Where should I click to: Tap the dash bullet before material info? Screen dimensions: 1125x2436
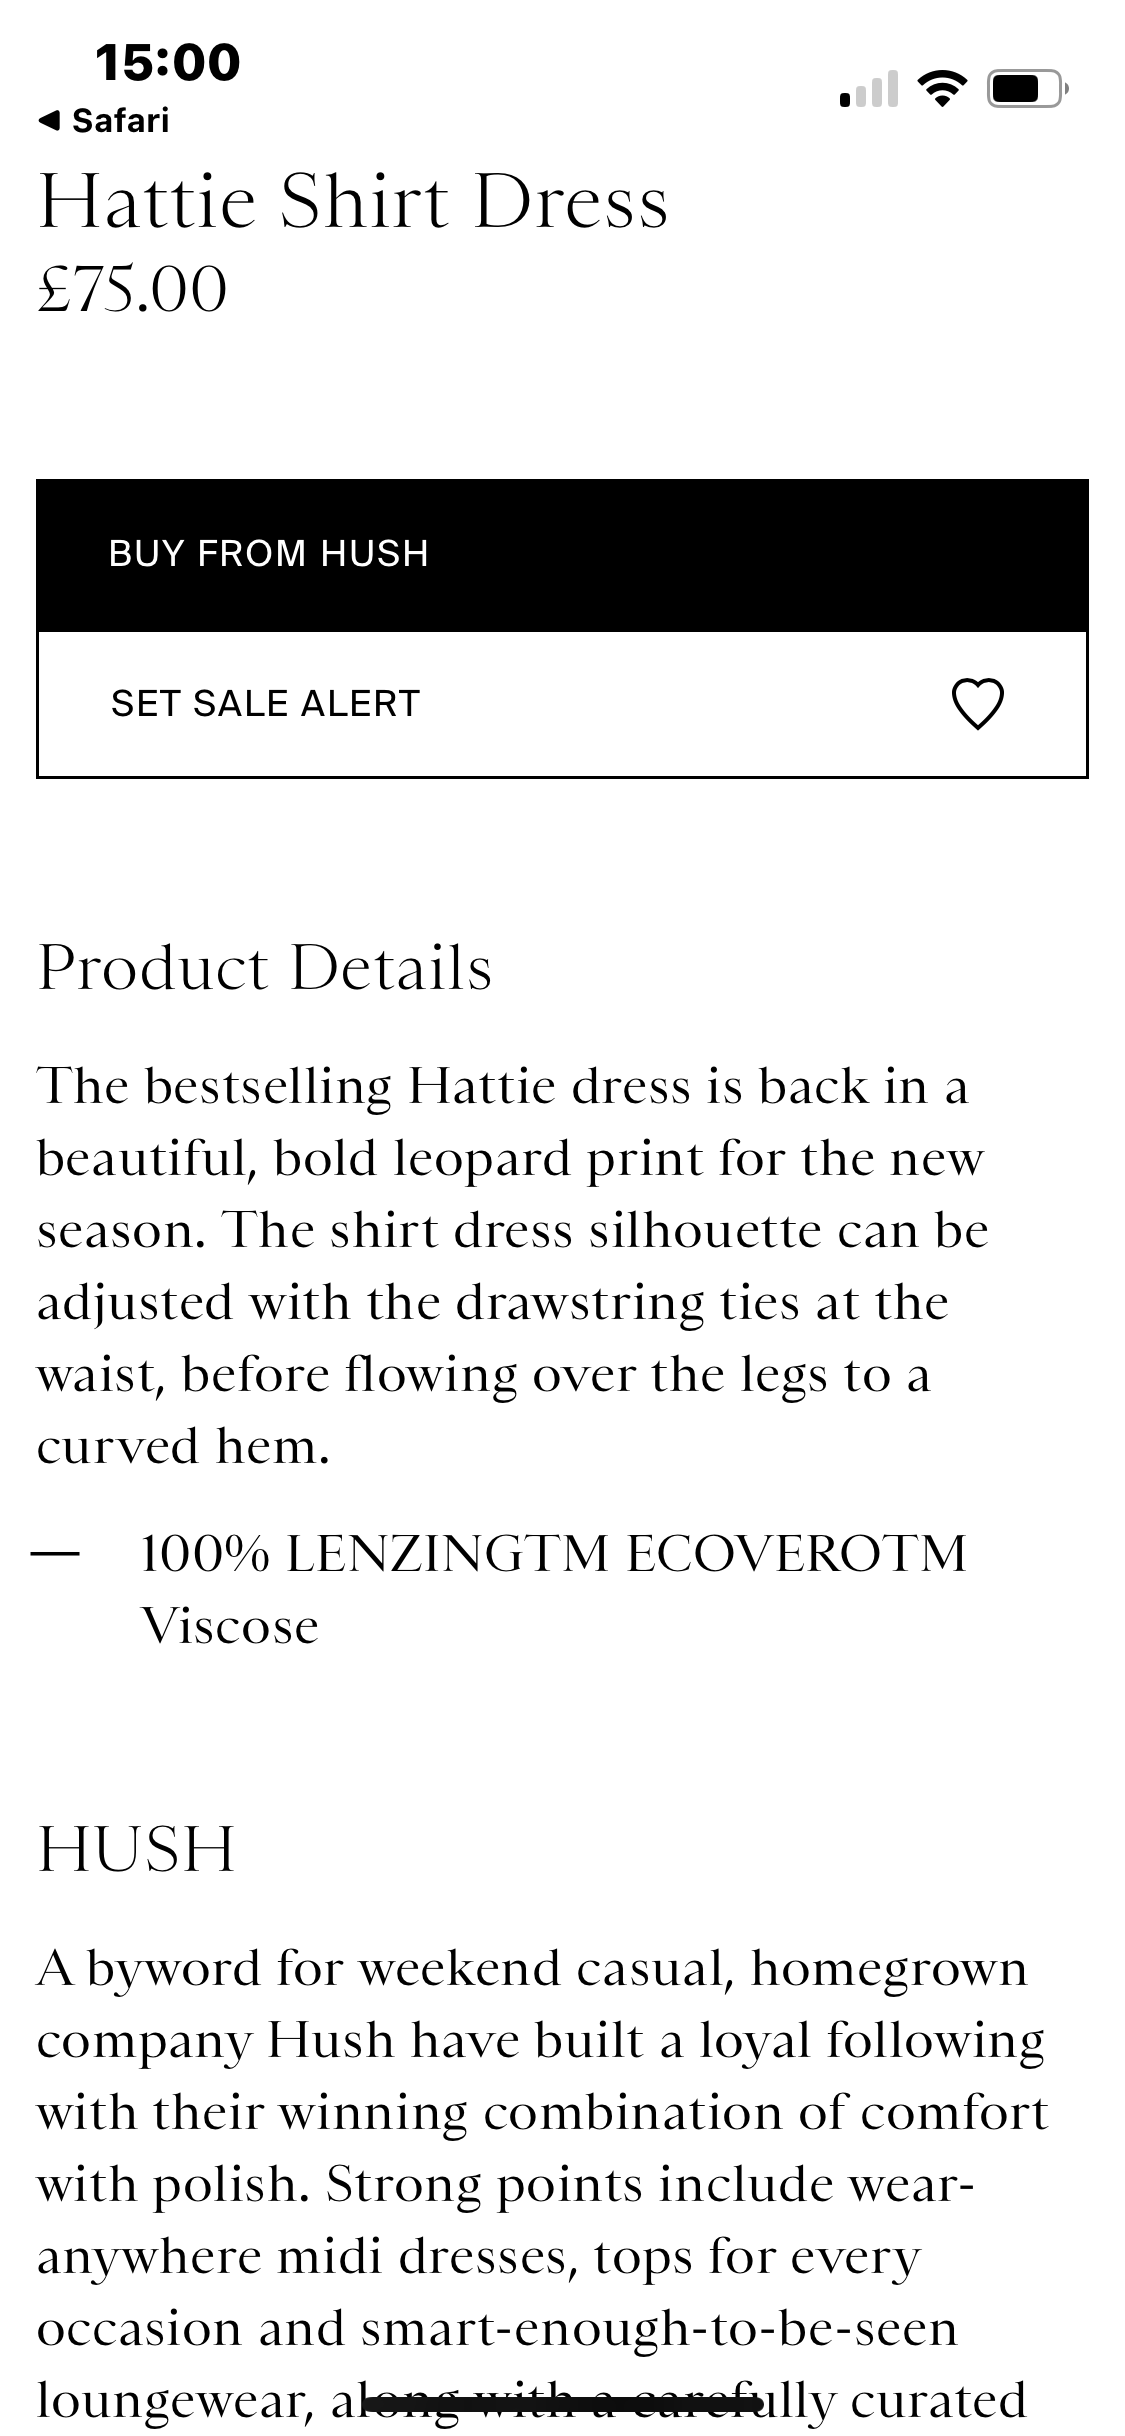click(56, 1554)
